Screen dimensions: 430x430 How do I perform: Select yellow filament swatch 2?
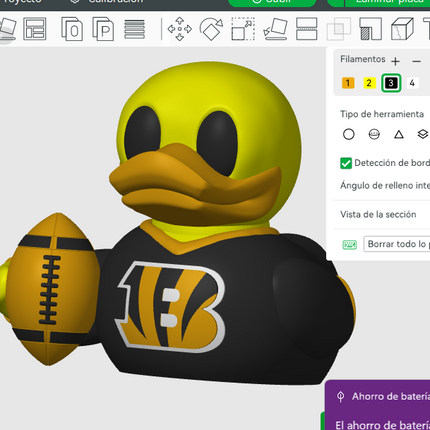click(x=369, y=83)
